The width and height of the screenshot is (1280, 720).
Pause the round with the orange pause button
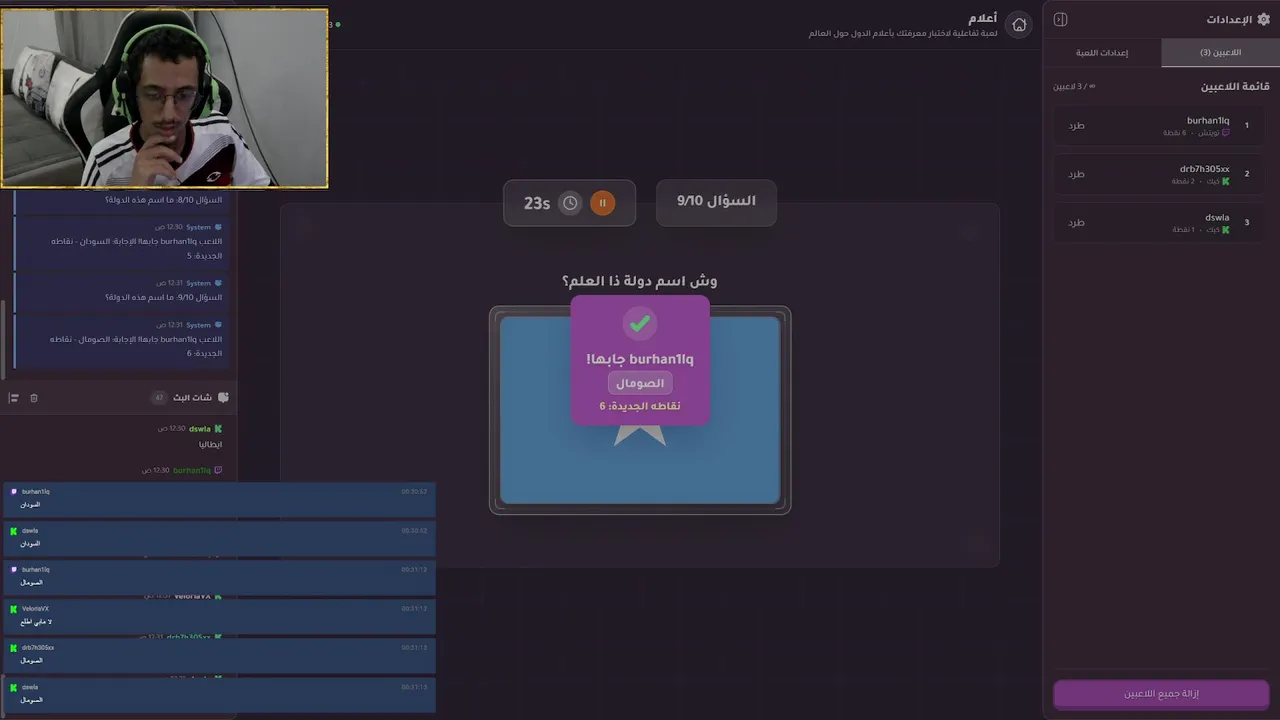click(602, 203)
